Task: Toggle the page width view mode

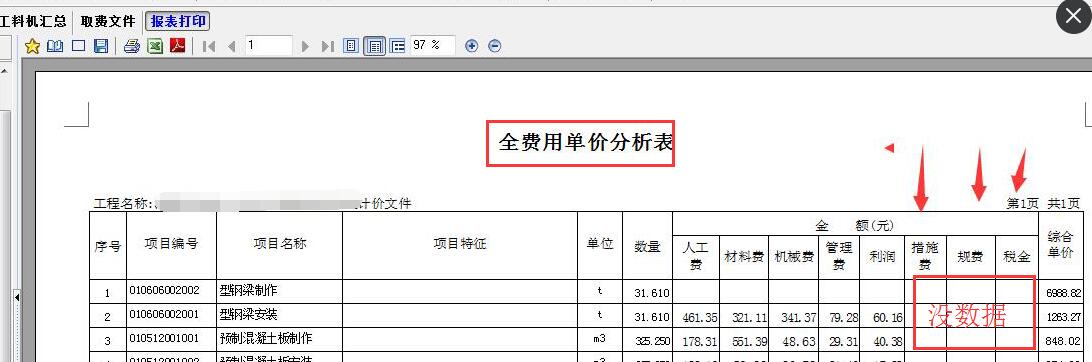Action: click(375, 46)
